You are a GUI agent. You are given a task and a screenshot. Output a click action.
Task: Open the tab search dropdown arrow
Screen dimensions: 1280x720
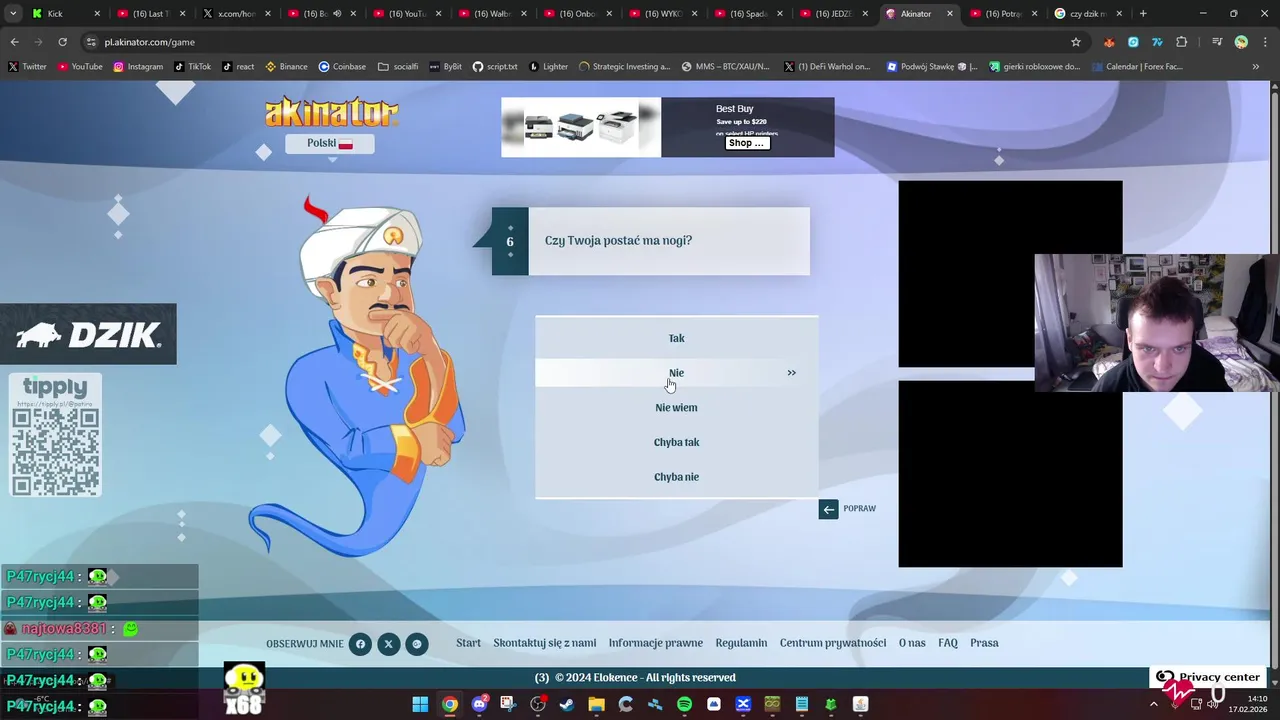coord(13,14)
